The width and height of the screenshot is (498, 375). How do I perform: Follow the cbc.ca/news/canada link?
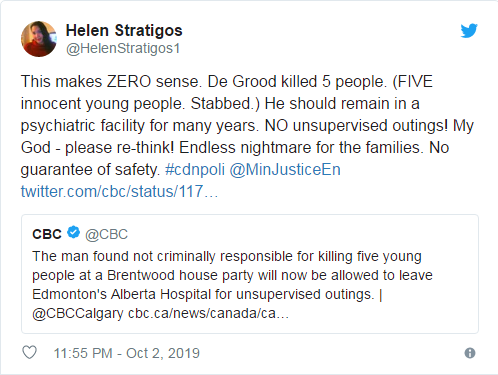(x=208, y=313)
